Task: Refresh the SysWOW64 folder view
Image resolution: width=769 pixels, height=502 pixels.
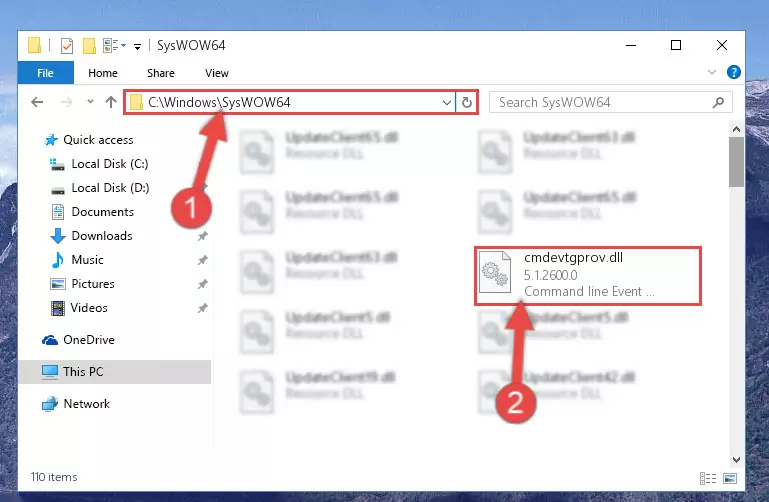Action: coord(466,102)
